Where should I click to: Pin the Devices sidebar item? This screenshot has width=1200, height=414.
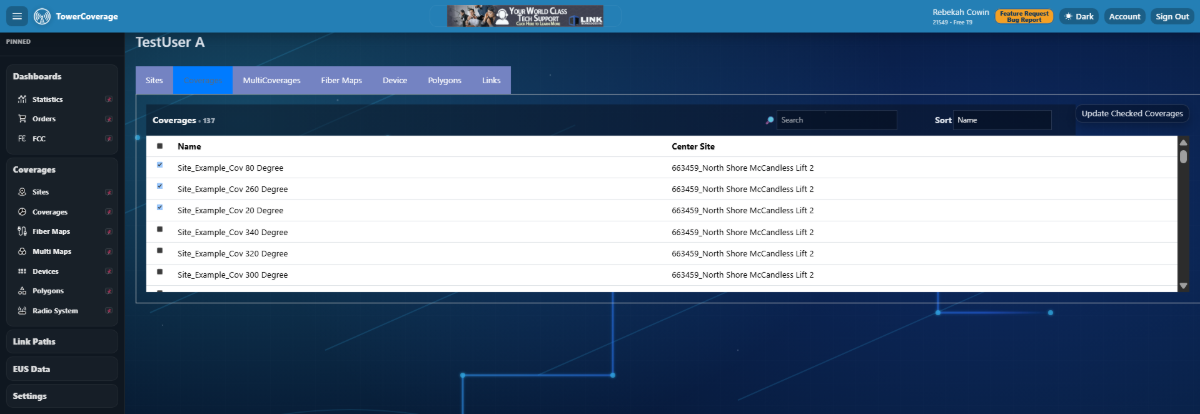109,271
